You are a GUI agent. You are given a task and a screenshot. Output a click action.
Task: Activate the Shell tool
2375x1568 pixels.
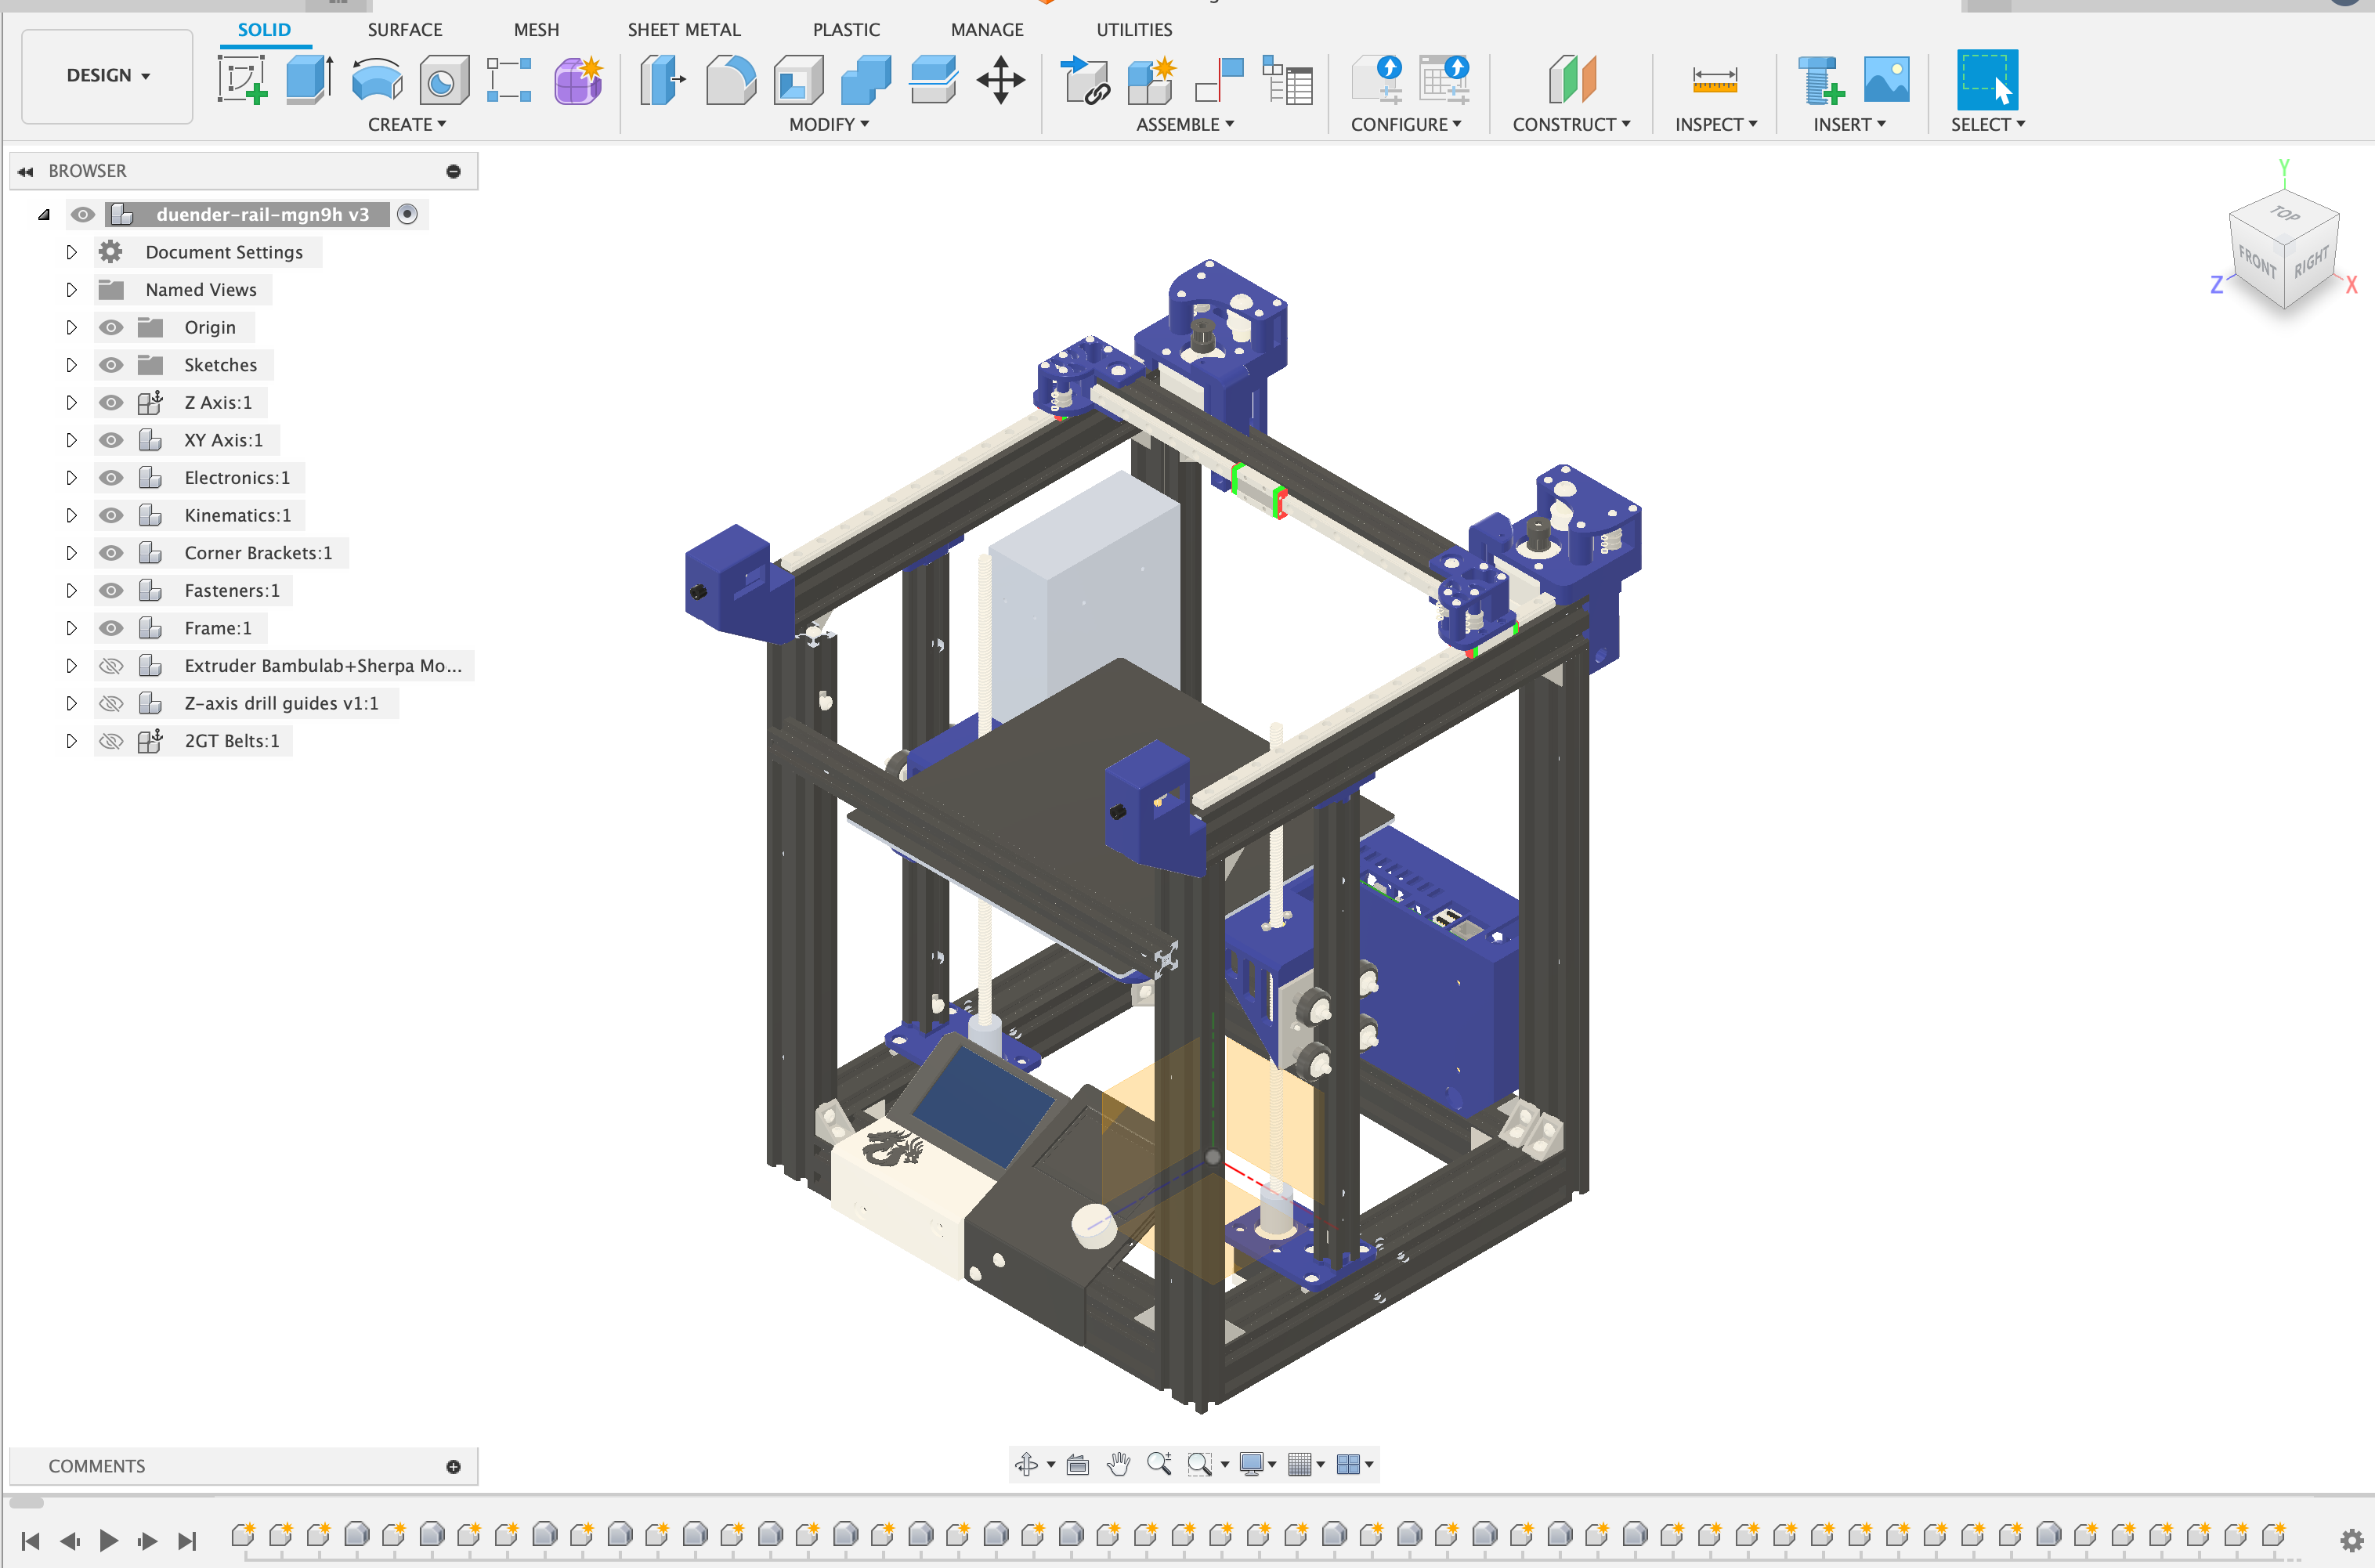[797, 80]
